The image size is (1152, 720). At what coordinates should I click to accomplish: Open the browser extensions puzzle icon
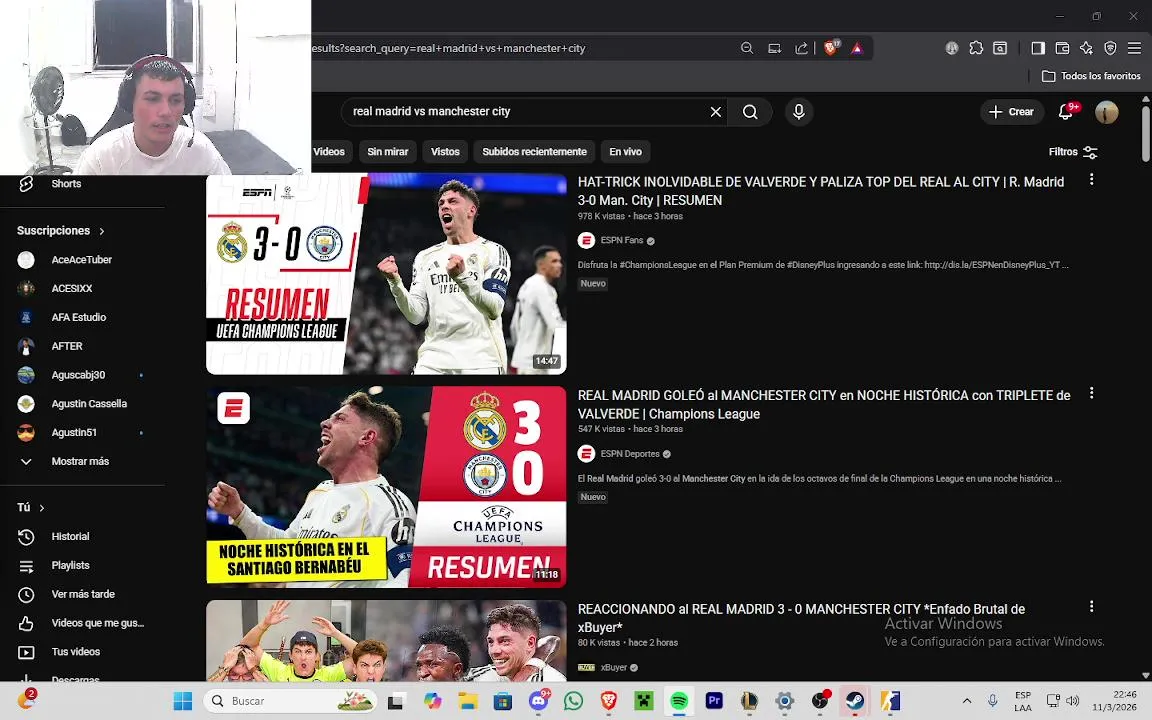point(976,48)
